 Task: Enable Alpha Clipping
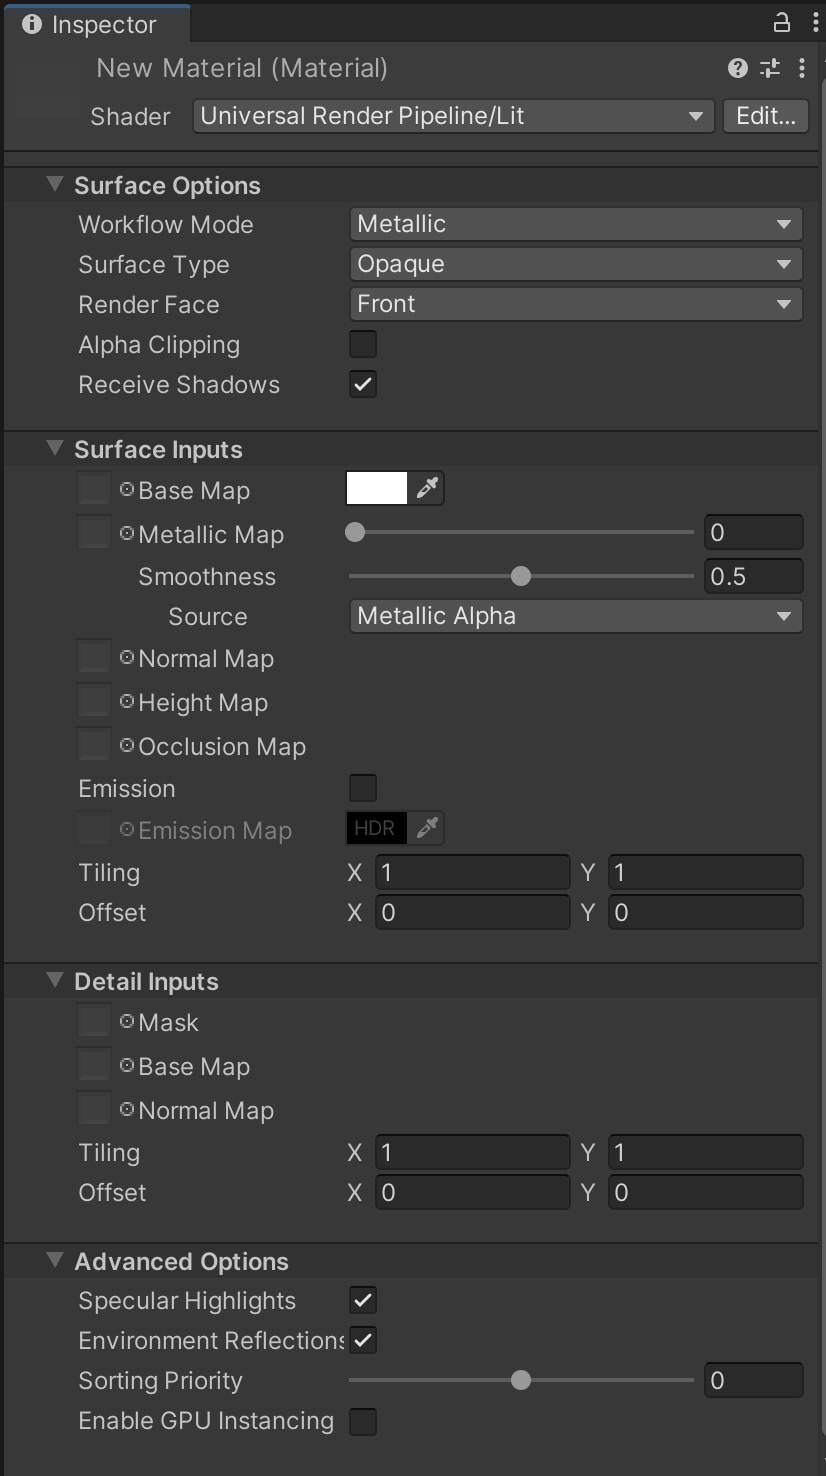(362, 344)
